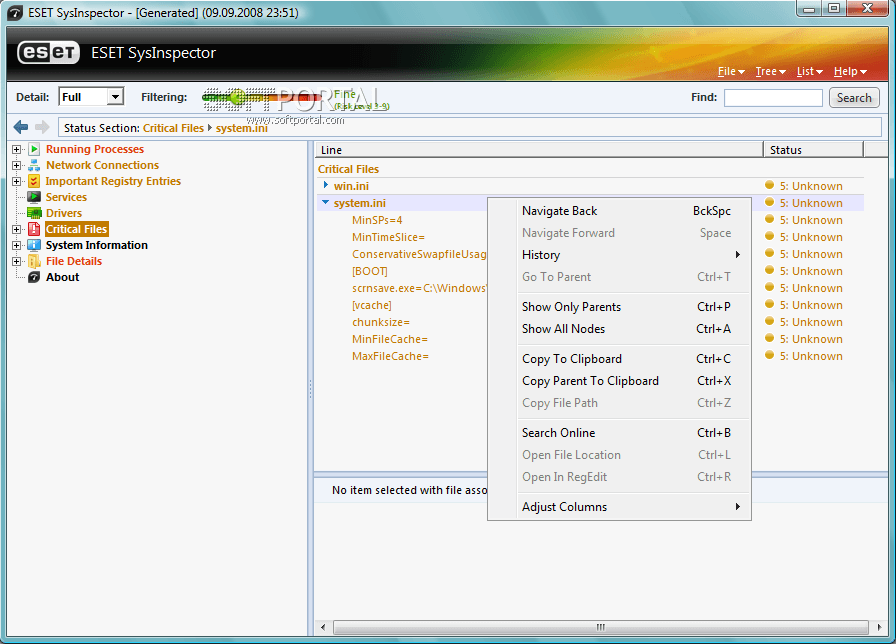Click the File Details icon
This screenshot has width=896, height=644.
[34, 261]
